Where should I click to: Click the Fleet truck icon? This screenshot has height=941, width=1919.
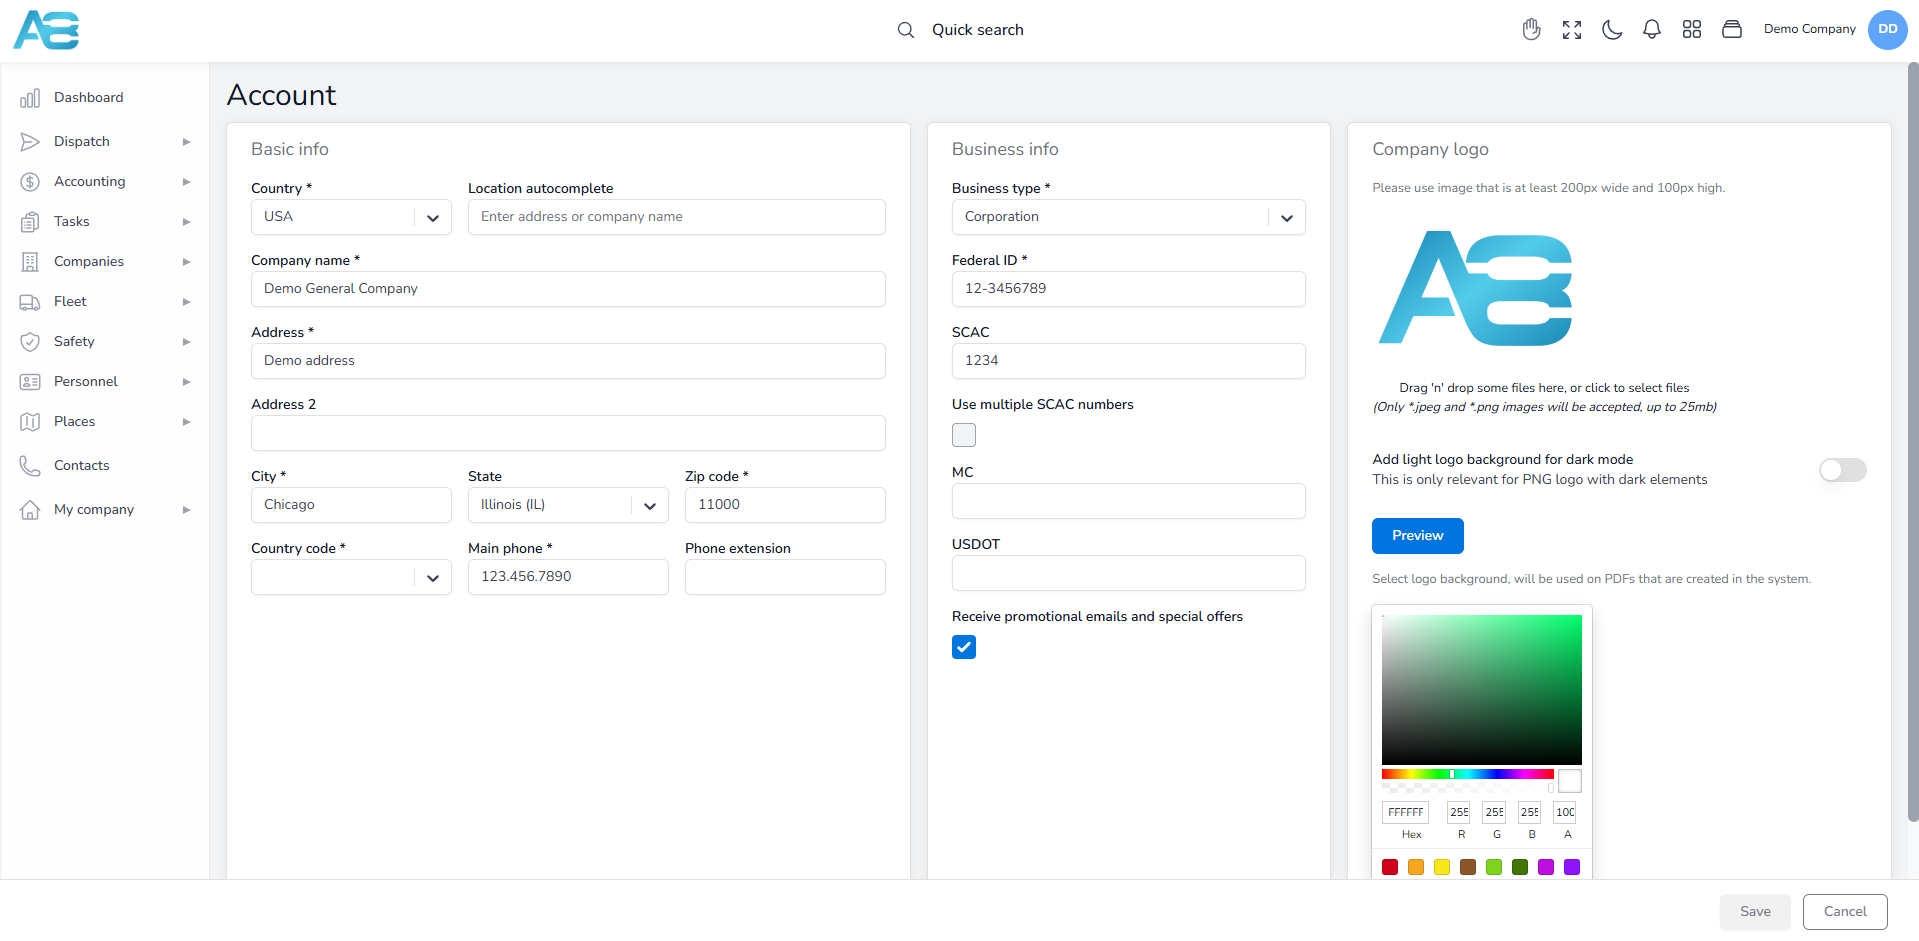(x=30, y=302)
